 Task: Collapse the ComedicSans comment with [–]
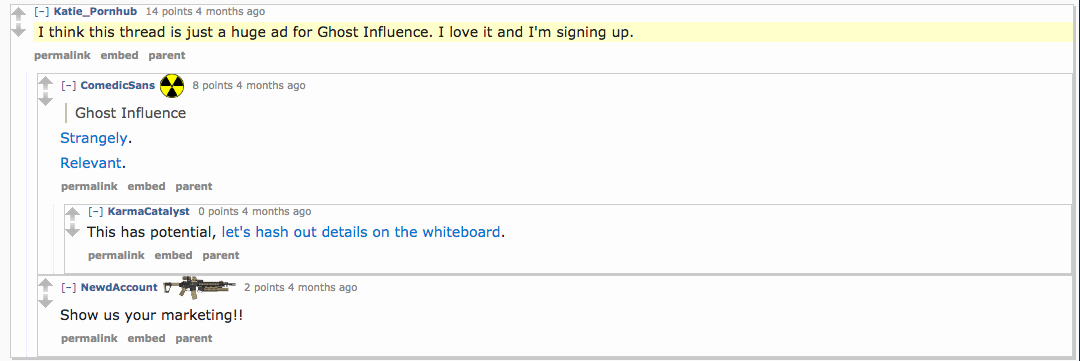(68, 85)
